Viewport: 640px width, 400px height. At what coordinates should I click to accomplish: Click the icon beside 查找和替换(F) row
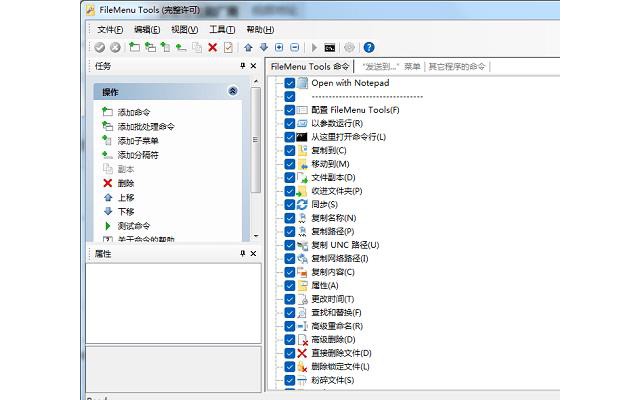(x=302, y=313)
